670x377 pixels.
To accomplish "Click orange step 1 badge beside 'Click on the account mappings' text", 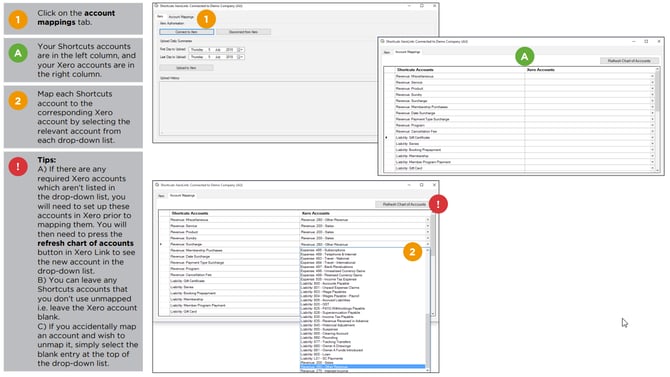I will click(18, 20).
